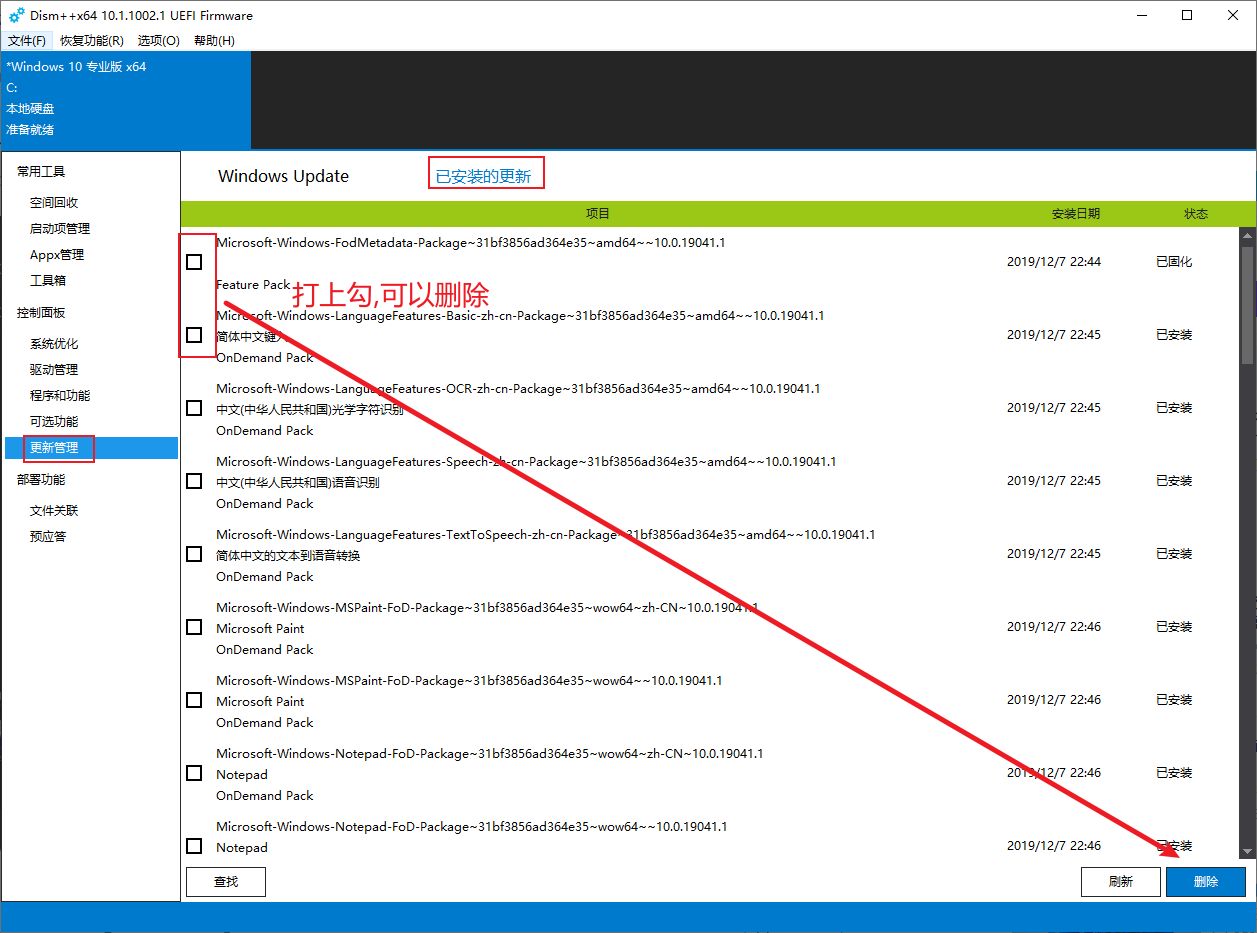Screen dimensions: 1257x933
Task: Open the 文件(F) menu
Action: (x=27, y=41)
